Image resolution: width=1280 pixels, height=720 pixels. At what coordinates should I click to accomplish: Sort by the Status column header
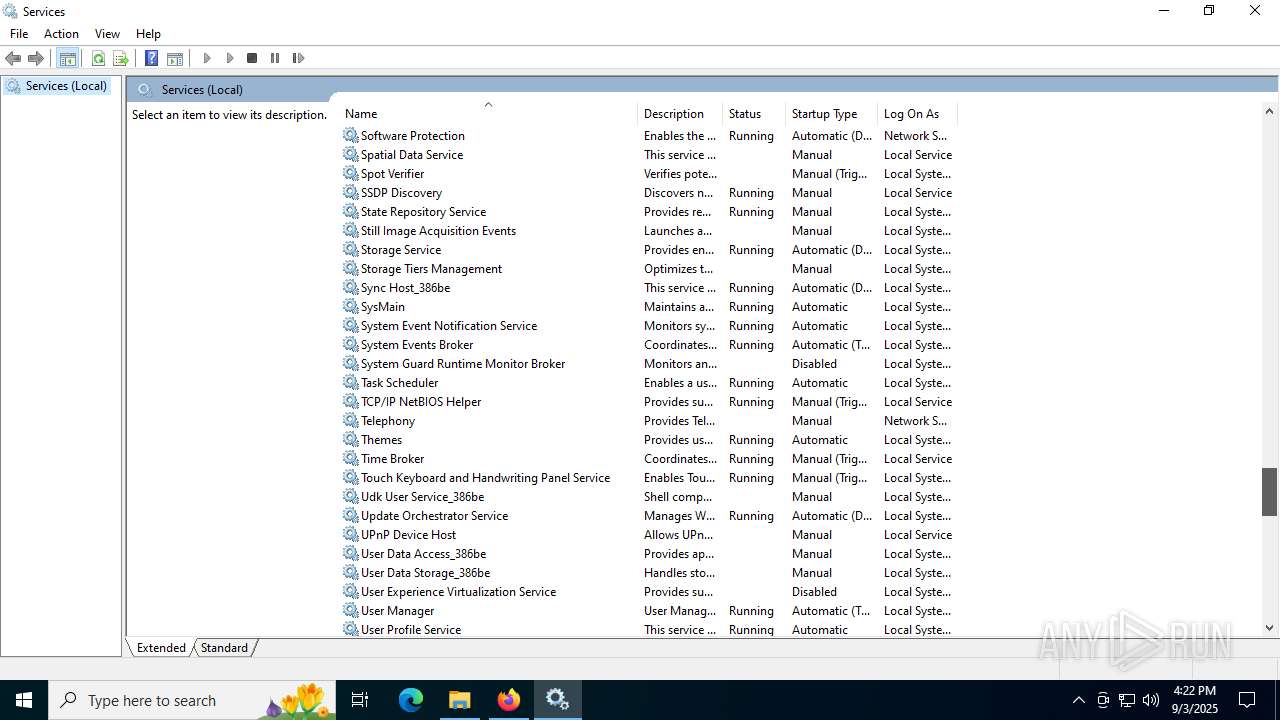[x=754, y=114]
